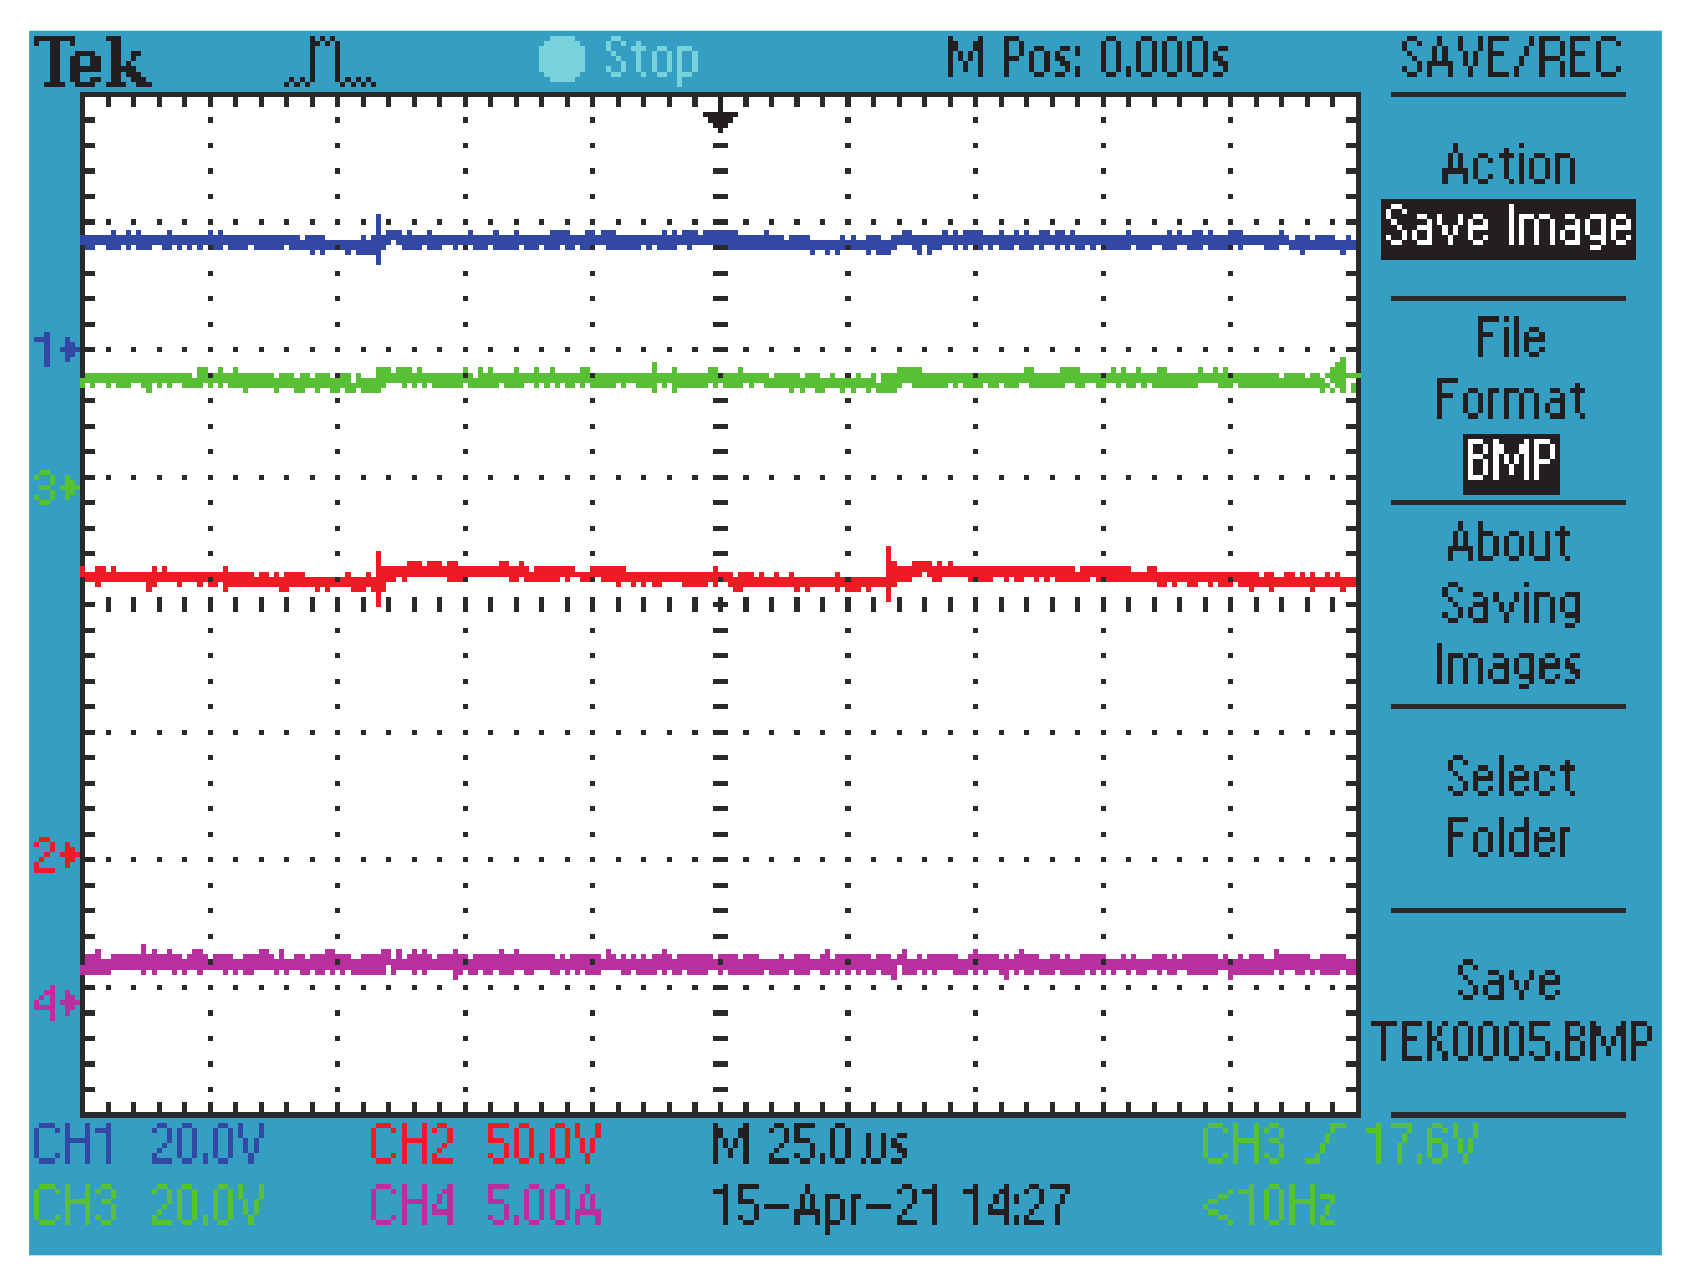Choose BMP file format
The width and height of the screenshot is (1686, 1284).
[1509, 460]
